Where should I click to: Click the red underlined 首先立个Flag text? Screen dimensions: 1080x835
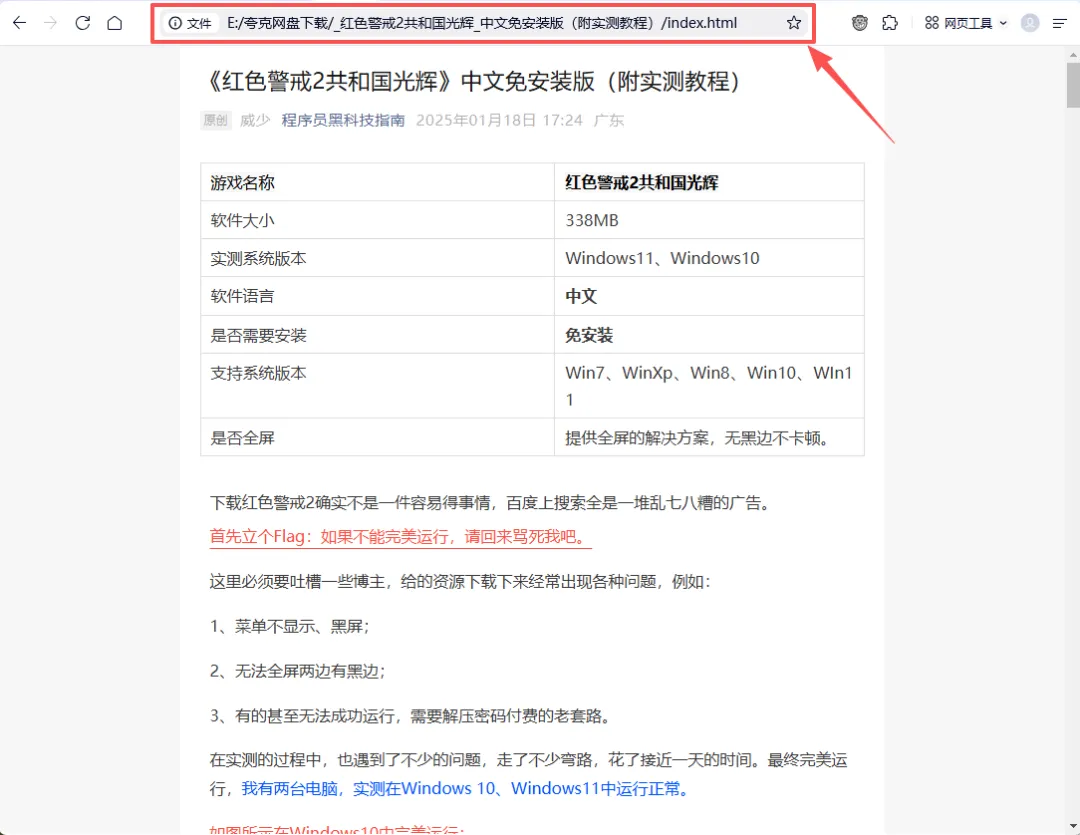(400, 537)
